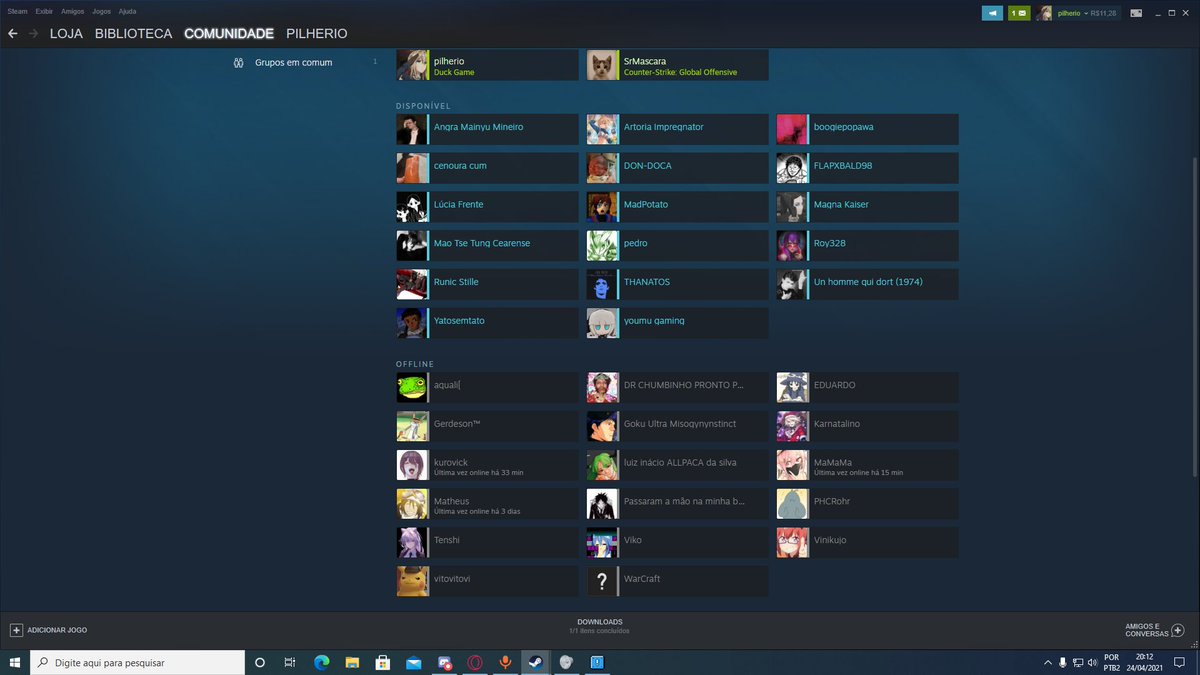Open friend FLAPXBALD98
Screen dimensions: 1200x675
coord(867,168)
